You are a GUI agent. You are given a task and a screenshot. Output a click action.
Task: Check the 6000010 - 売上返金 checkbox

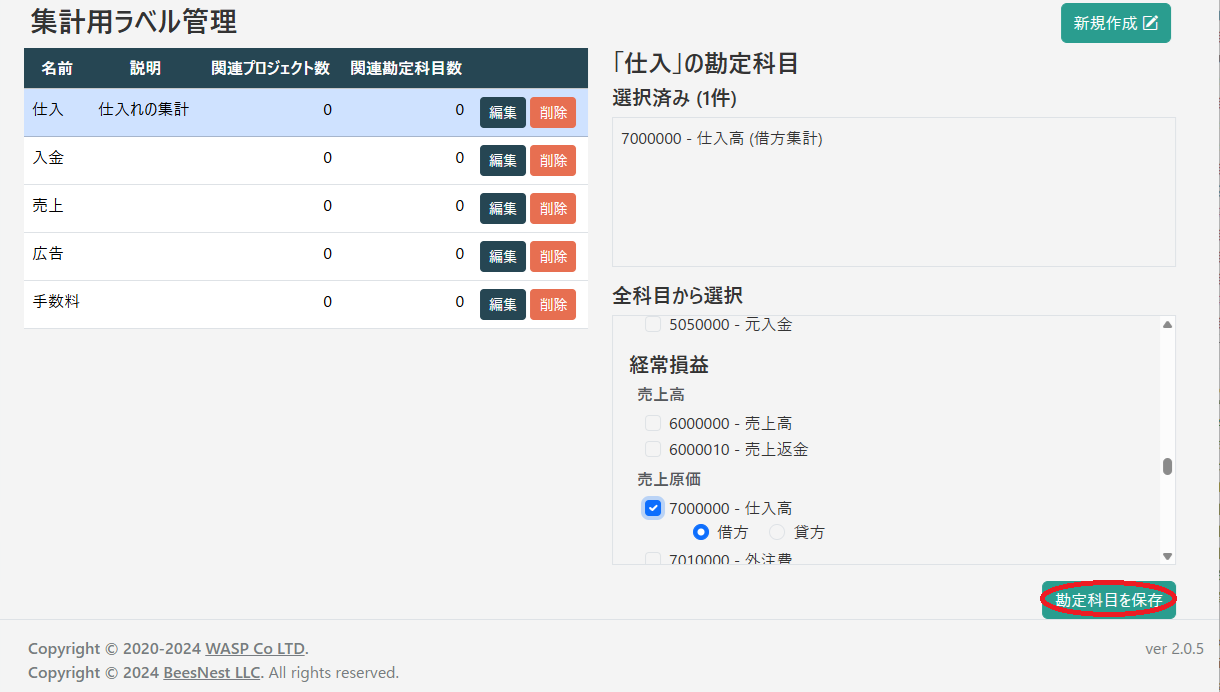[653, 450]
